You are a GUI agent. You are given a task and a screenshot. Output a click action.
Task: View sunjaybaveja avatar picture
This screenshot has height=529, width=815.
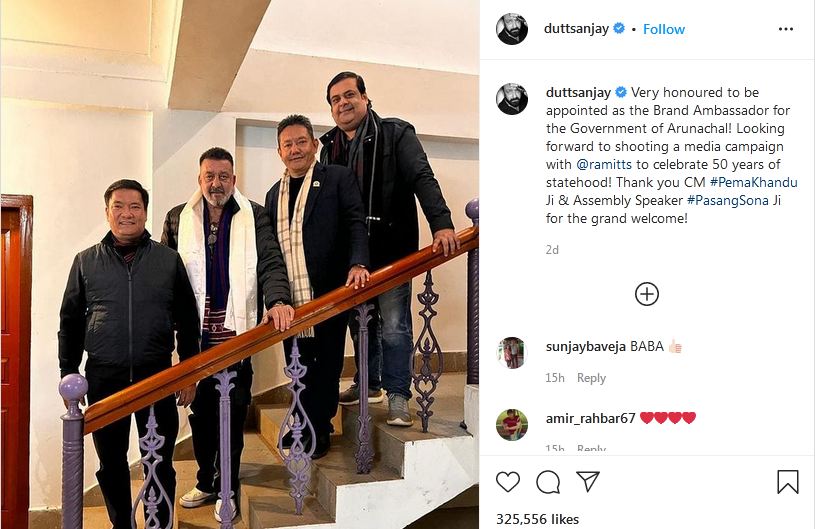(x=512, y=353)
